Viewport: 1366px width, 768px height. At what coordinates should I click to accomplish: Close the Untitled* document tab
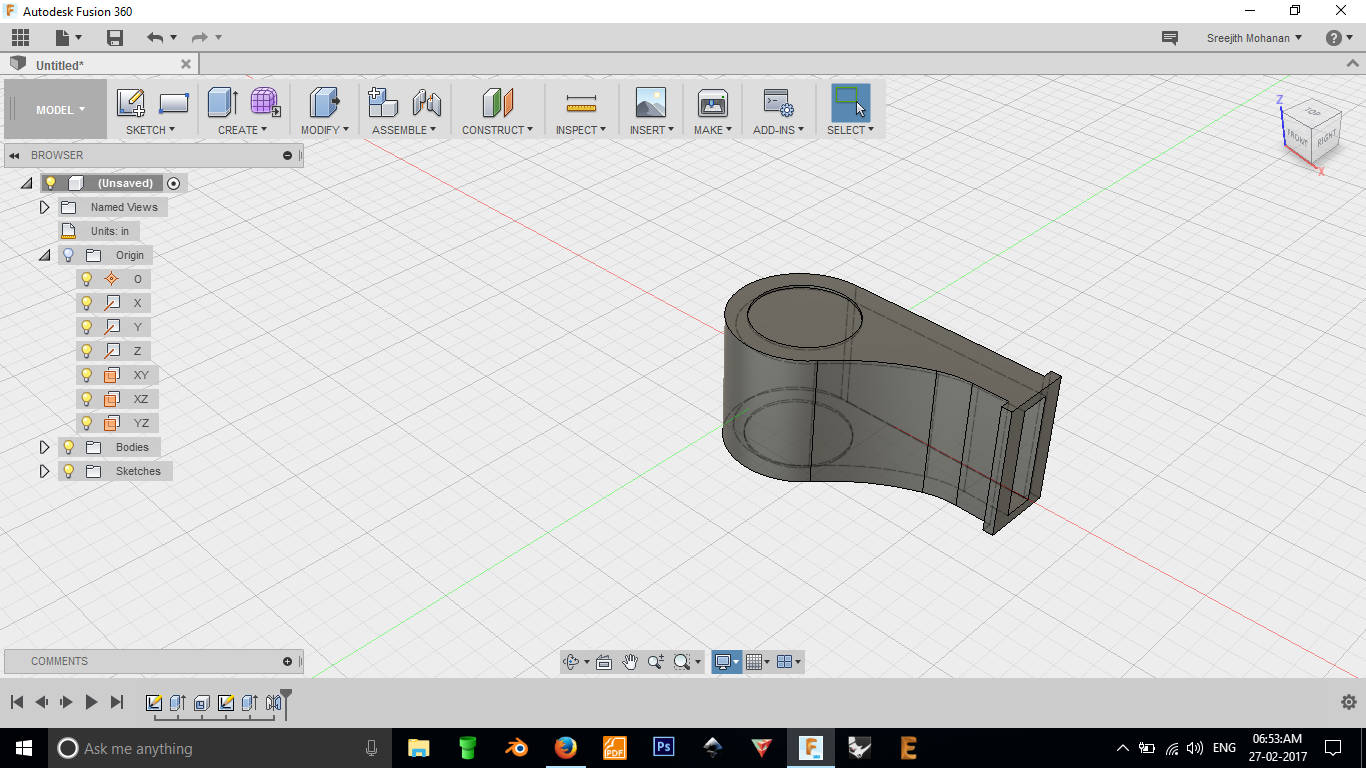click(x=186, y=64)
